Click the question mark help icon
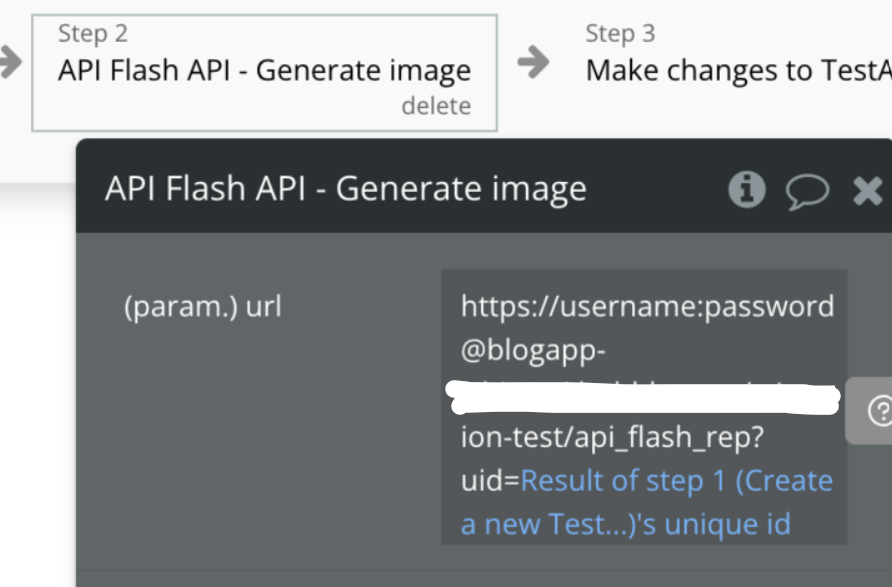 point(879,410)
